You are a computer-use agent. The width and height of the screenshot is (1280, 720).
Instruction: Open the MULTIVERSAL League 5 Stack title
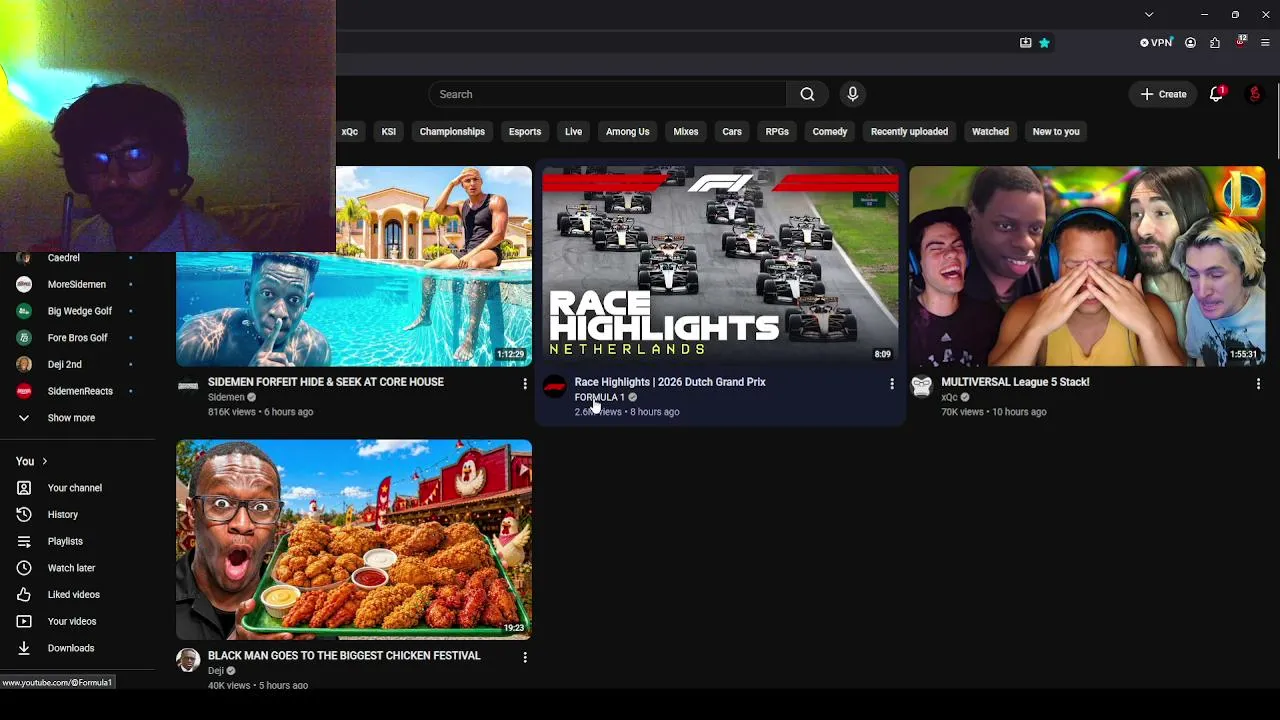click(1015, 382)
